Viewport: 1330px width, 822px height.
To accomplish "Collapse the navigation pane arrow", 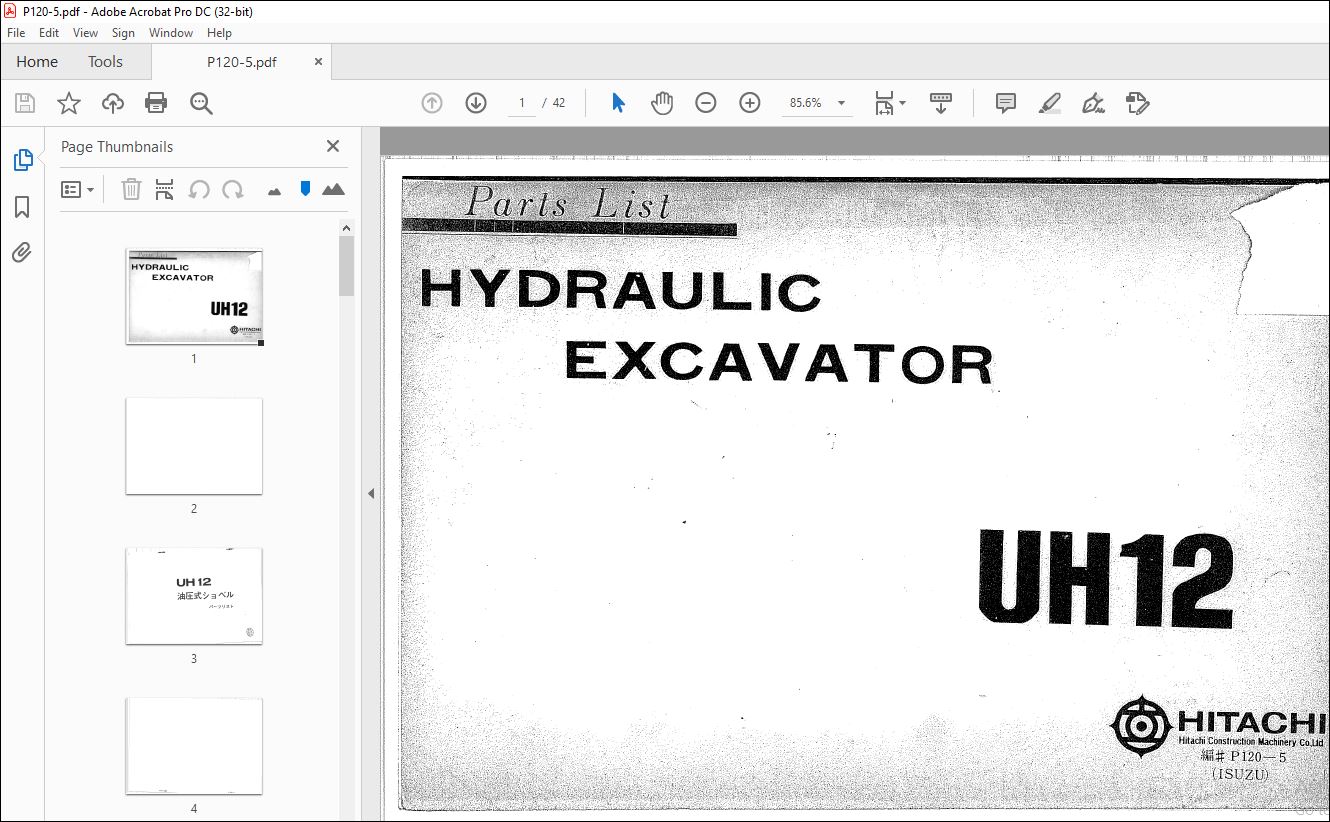I will (x=371, y=493).
